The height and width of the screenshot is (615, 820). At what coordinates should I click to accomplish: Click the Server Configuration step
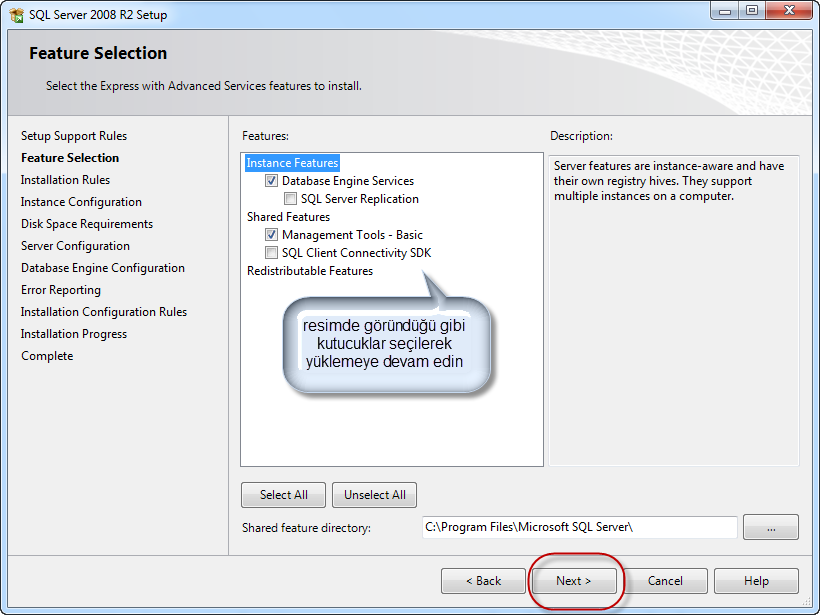[x=75, y=246]
